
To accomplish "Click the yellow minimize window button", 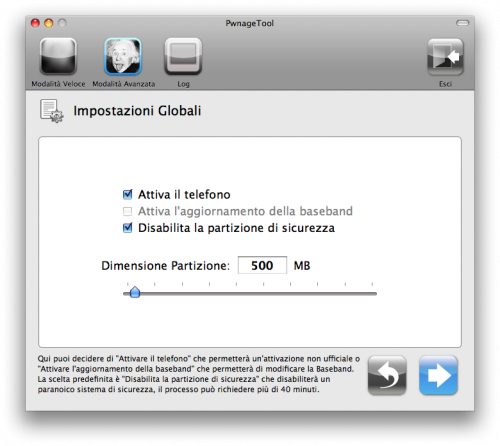I will tap(49, 23).
